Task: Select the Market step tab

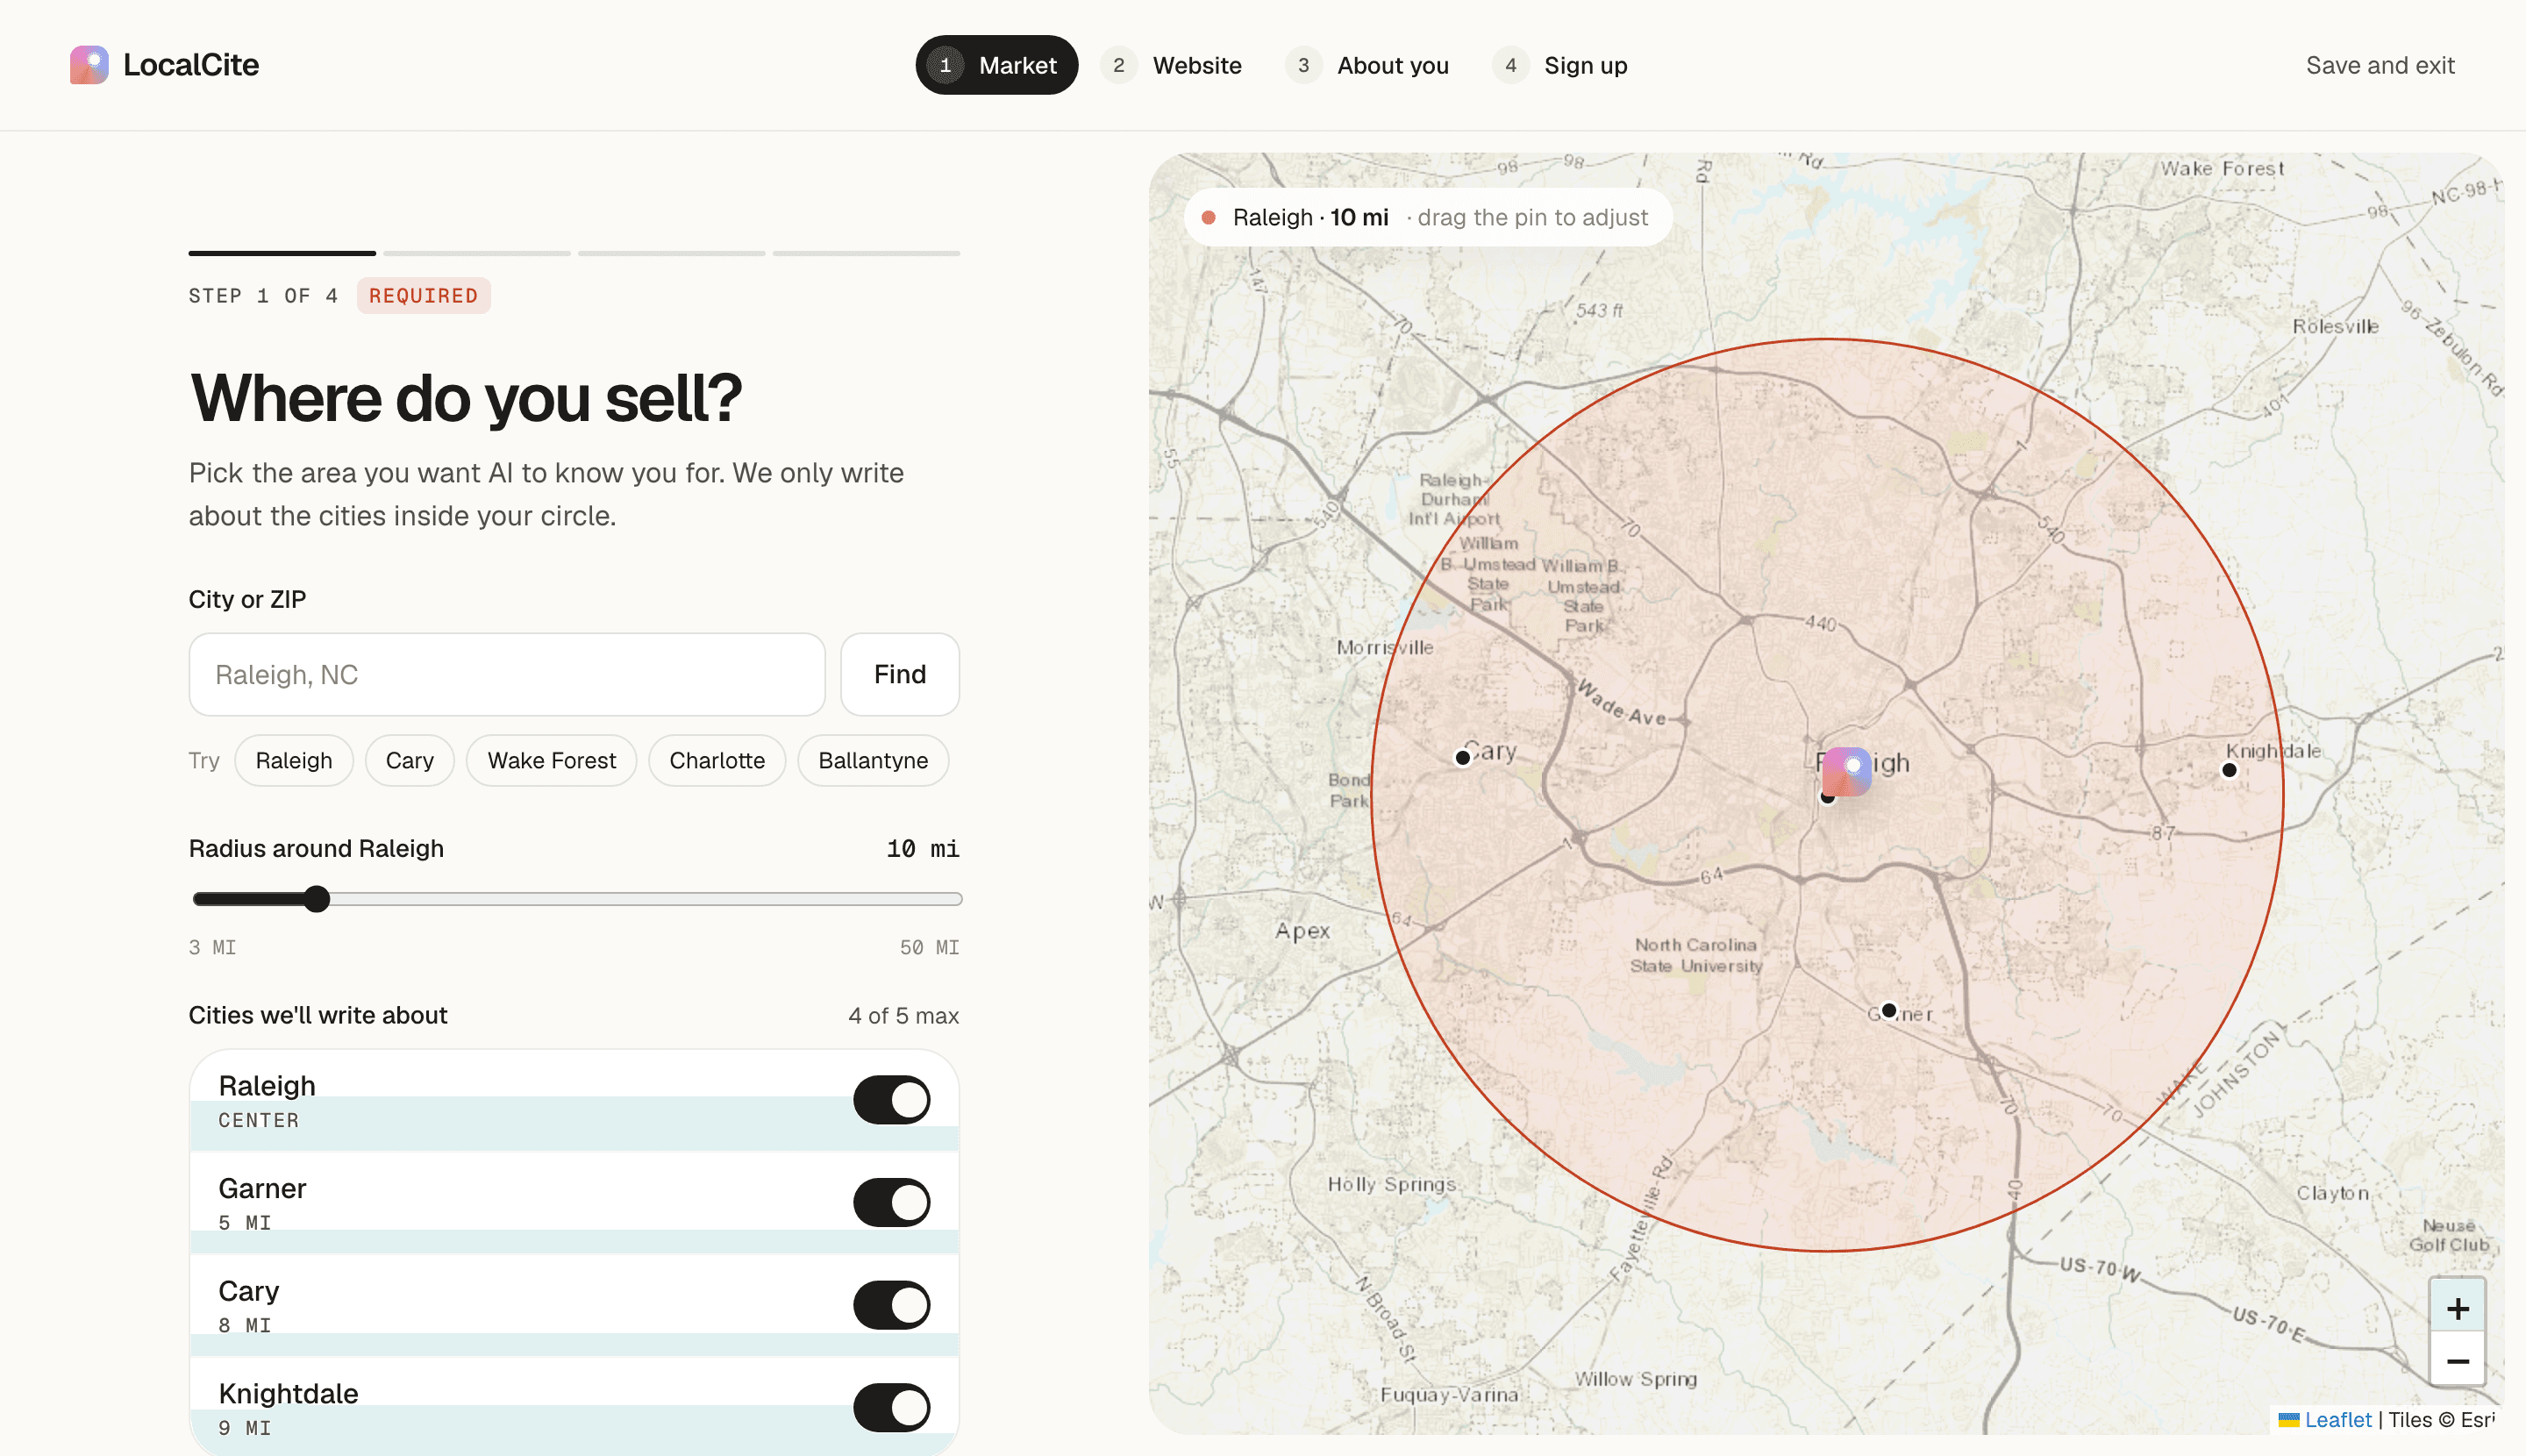Action: (996, 65)
